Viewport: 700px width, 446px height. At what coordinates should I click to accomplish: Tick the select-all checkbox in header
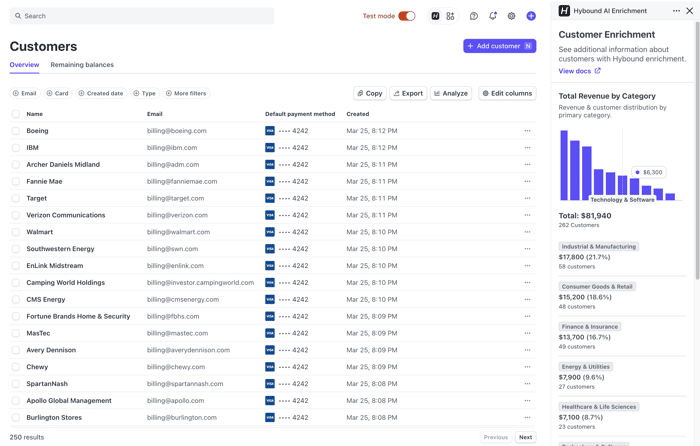[16, 114]
